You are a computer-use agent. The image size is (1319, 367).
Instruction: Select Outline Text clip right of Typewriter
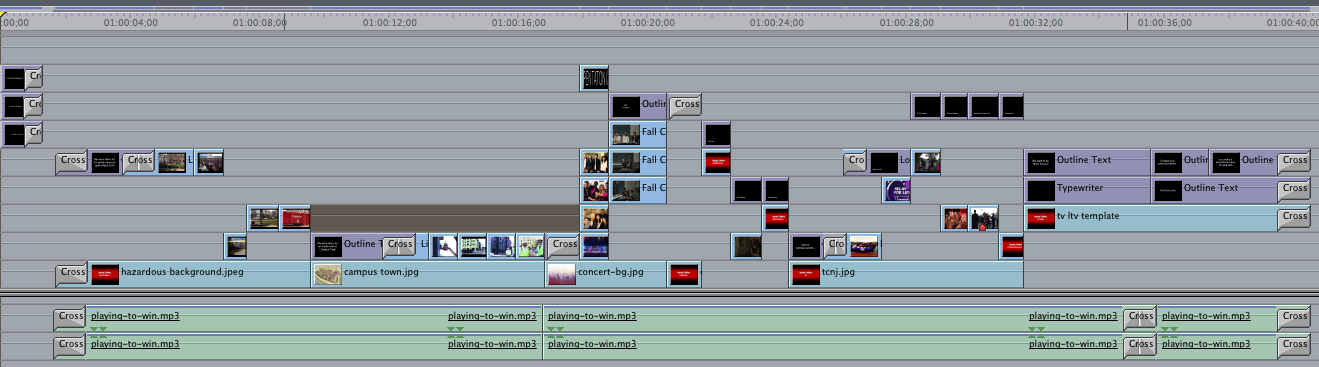pos(1214,190)
